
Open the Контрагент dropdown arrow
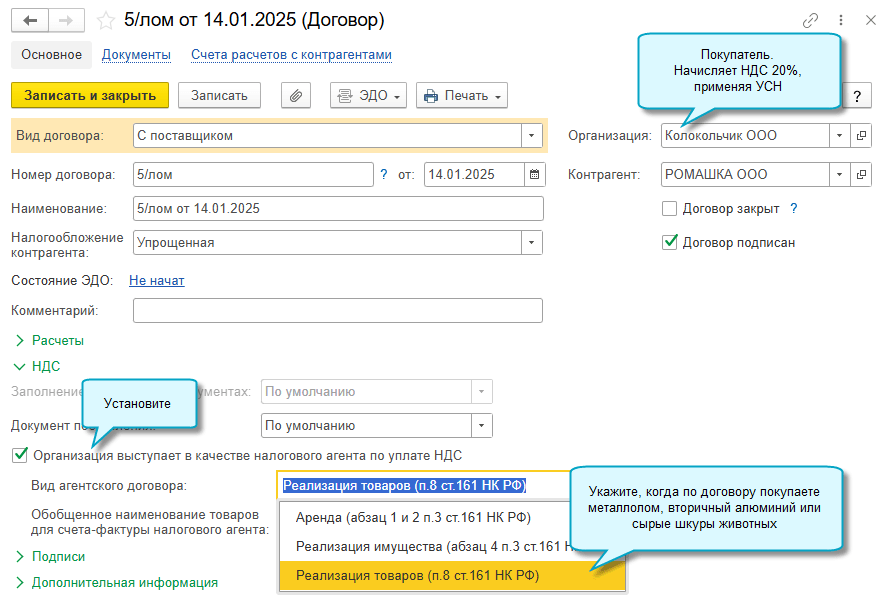(839, 174)
